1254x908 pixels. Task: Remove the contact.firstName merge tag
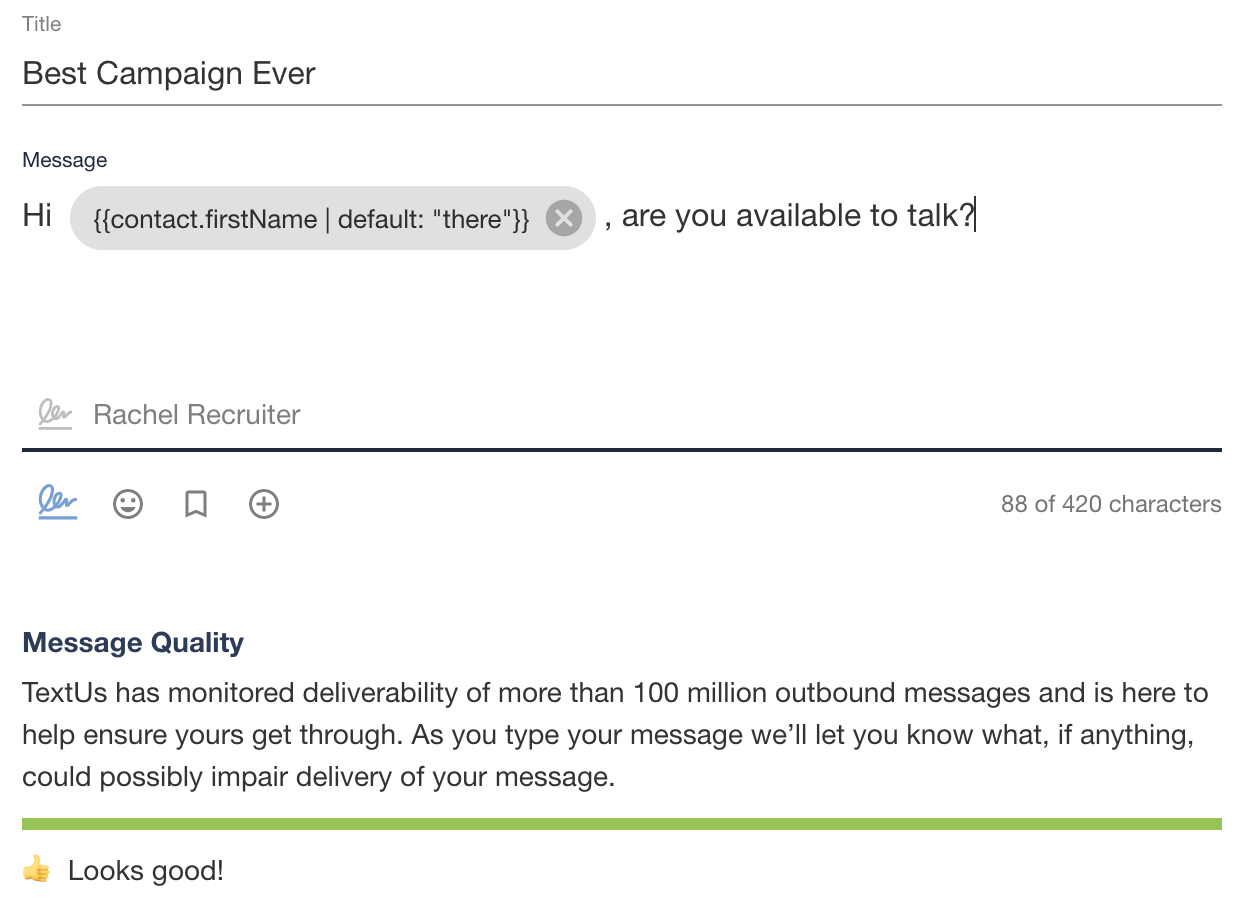pyautogui.click(x=564, y=217)
